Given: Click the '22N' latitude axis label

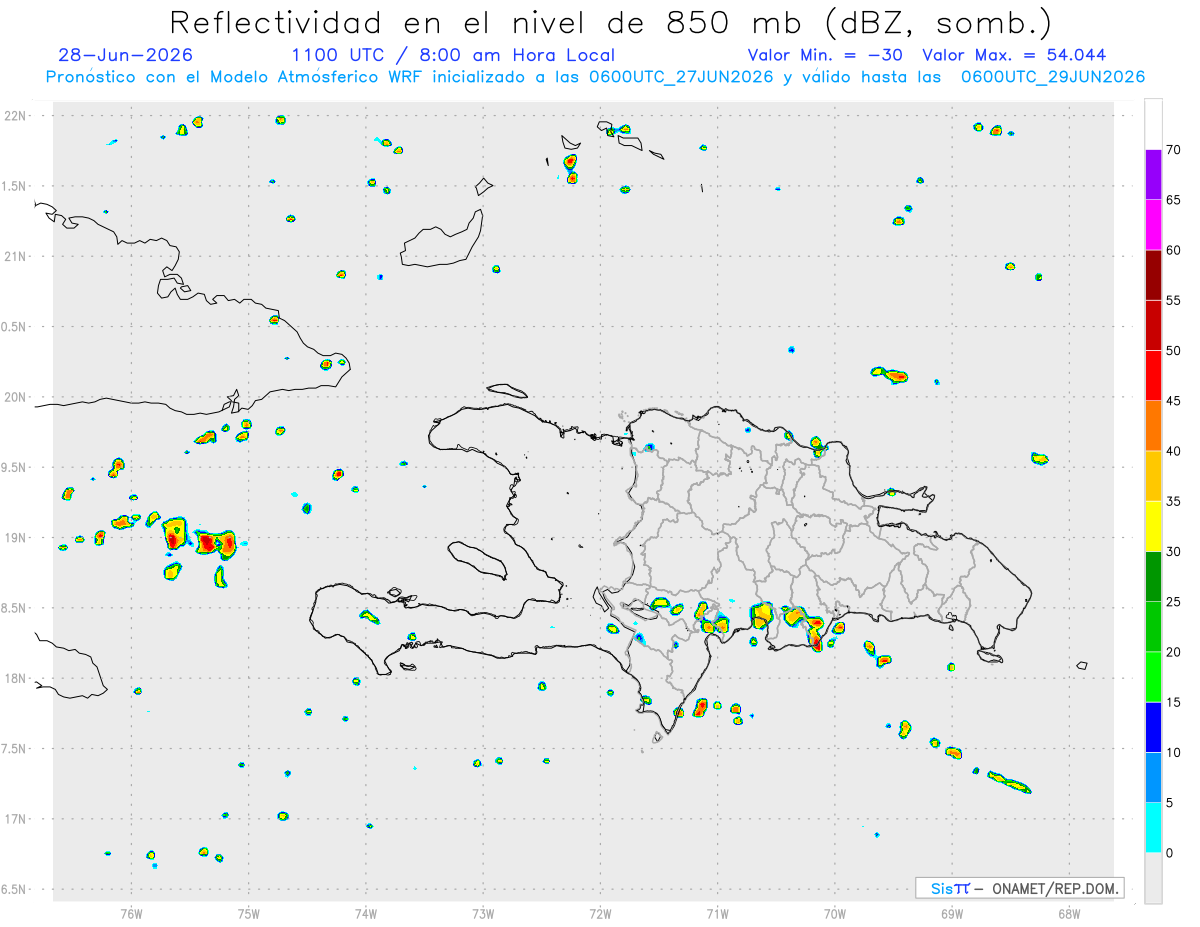Looking at the screenshot, I should coord(17,116).
